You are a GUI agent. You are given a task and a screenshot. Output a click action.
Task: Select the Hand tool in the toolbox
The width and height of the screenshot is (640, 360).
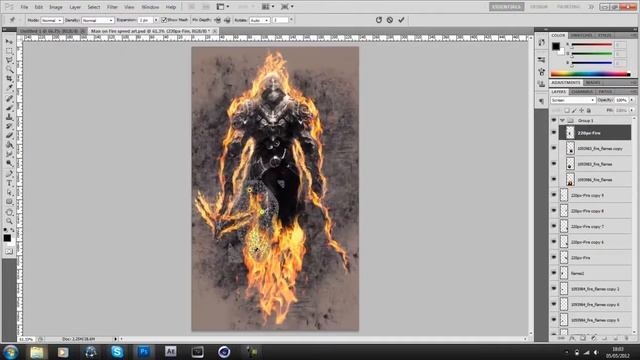pyautogui.click(x=9, y=212)
